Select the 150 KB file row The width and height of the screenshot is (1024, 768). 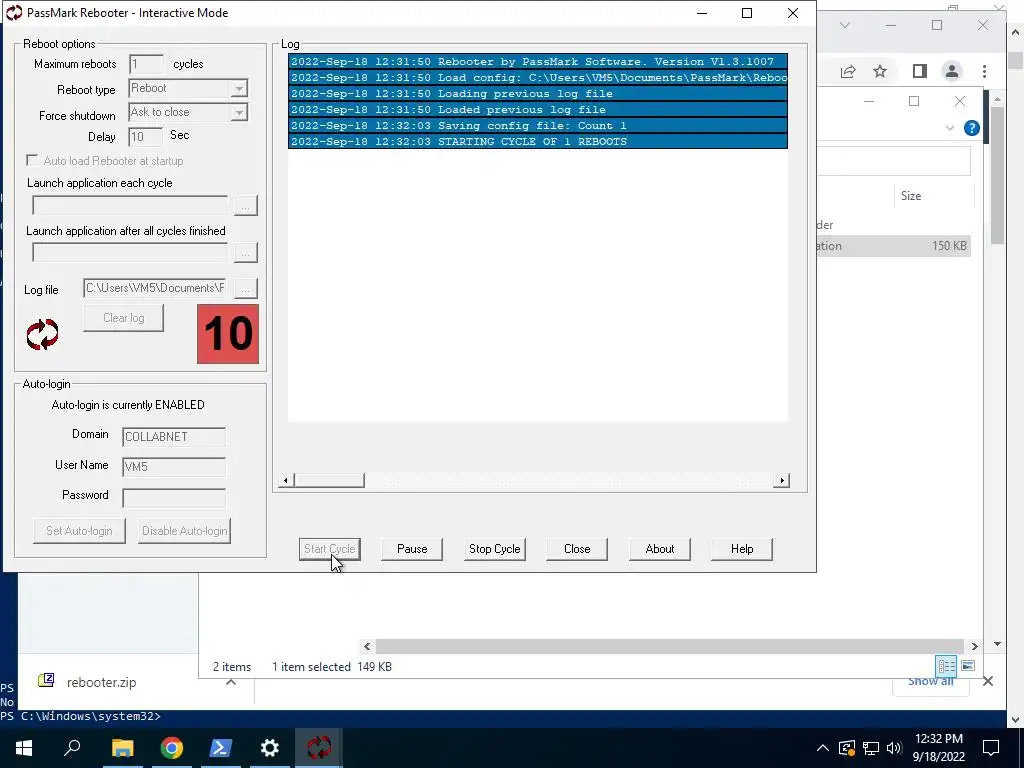[893, 246]
